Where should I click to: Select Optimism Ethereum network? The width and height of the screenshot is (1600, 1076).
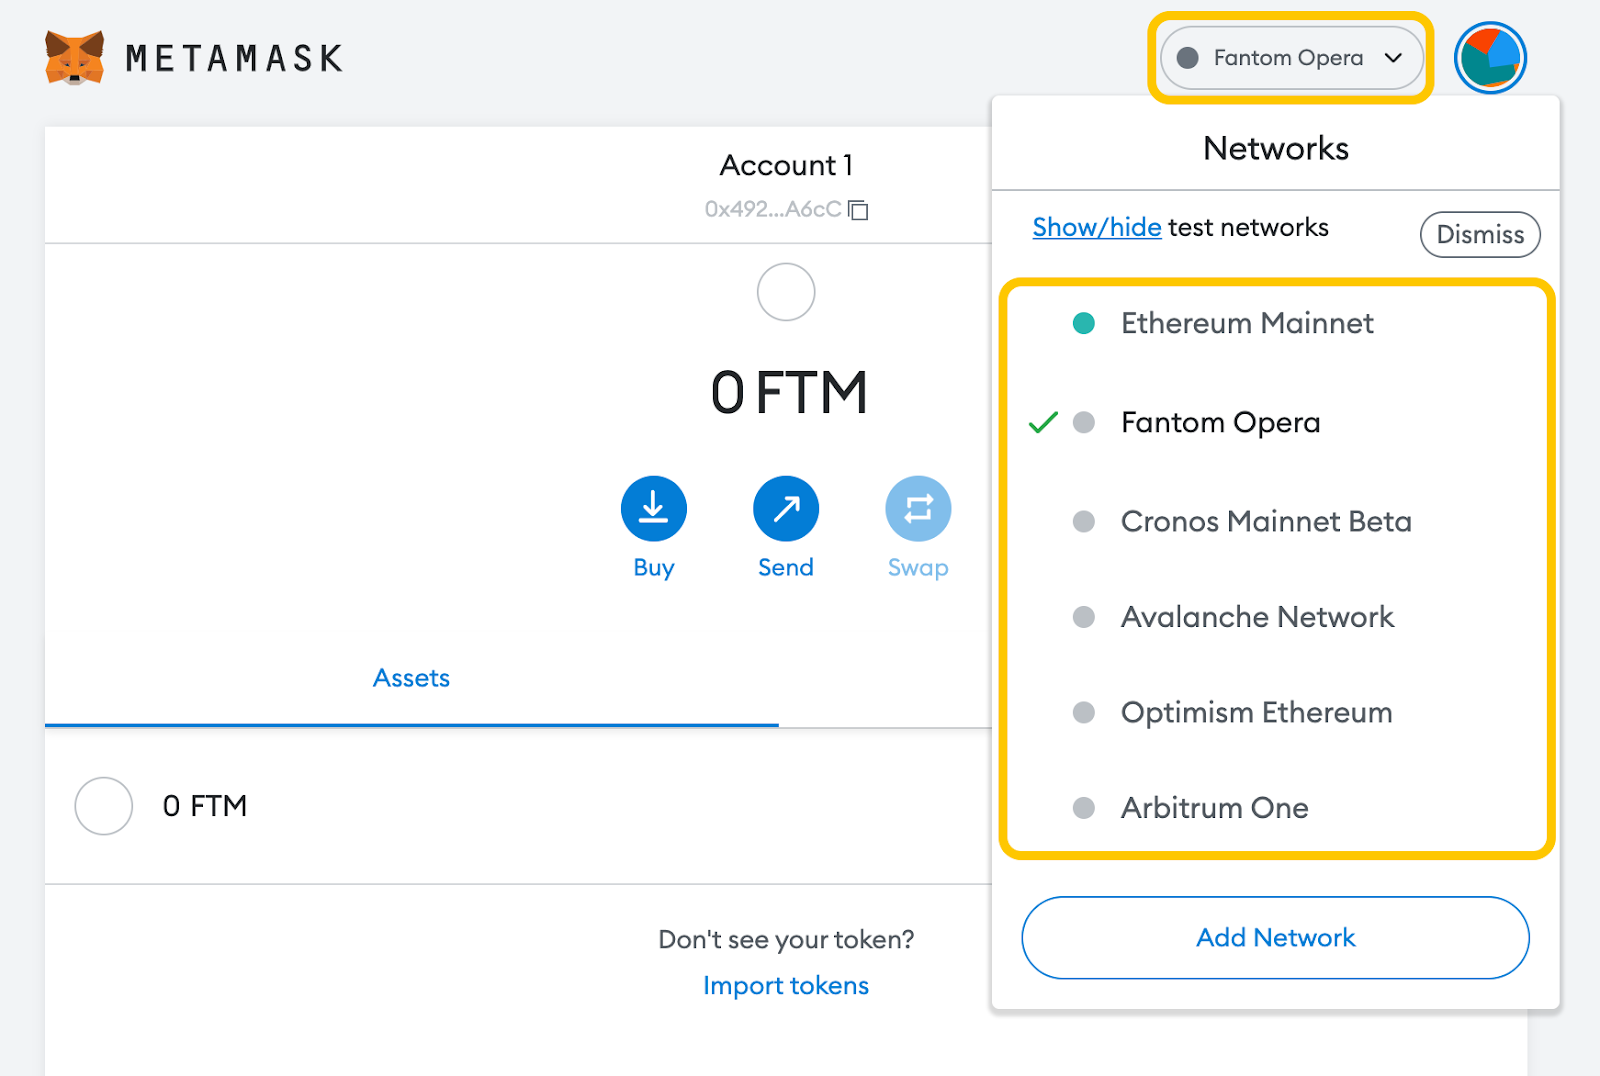point(1277,712)
